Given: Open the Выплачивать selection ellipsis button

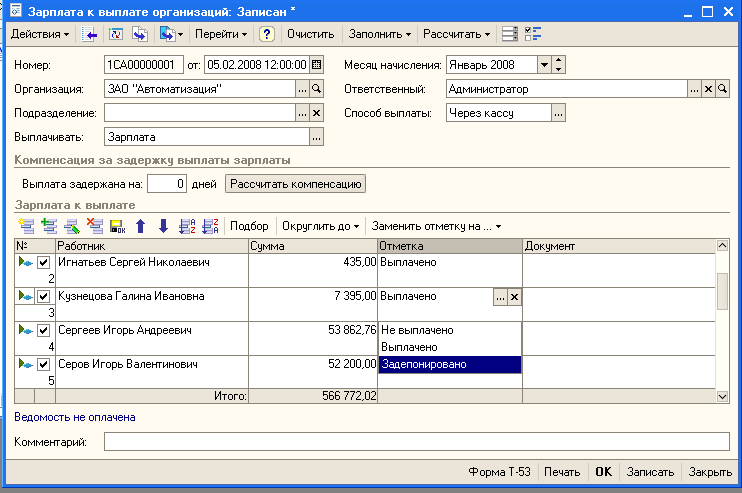Looking at the screenshot, I should pos(317,137).
